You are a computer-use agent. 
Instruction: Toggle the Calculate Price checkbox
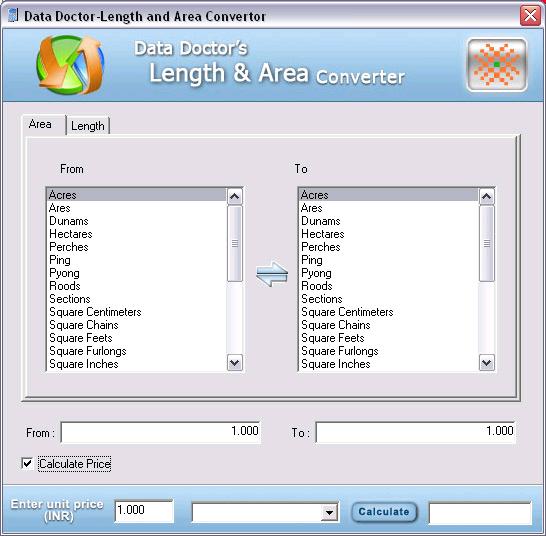27,464
